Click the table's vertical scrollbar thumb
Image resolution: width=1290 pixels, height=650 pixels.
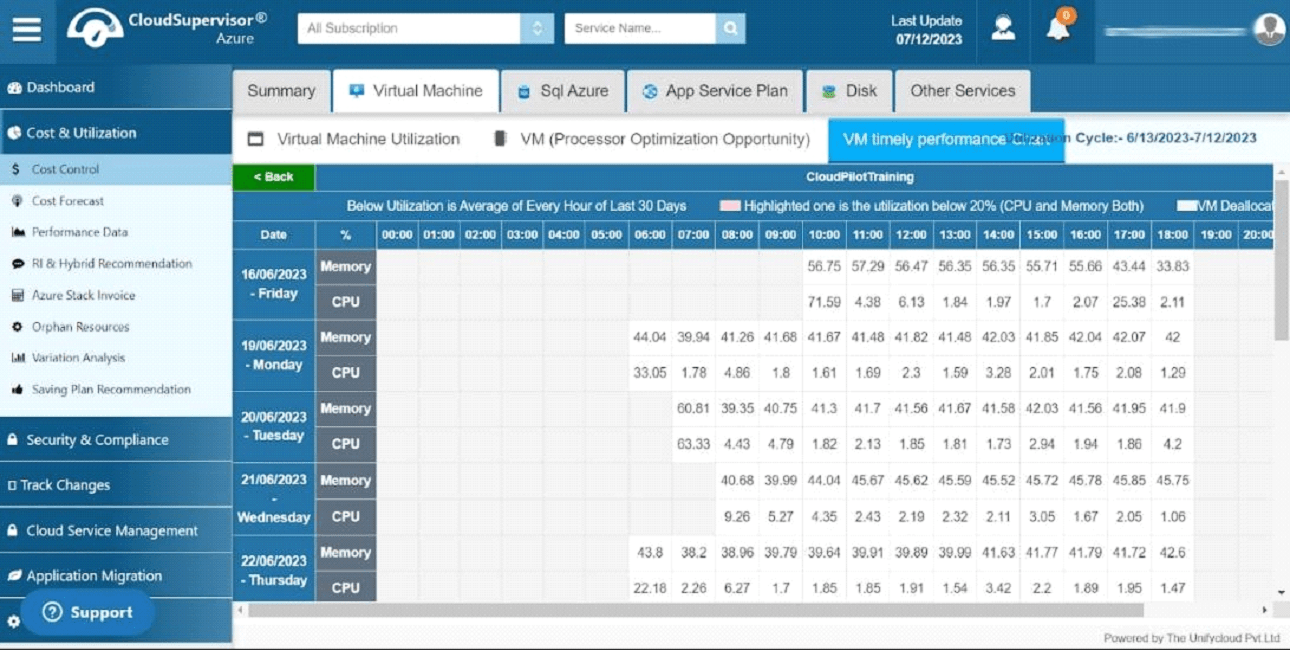click(1281, 260)
